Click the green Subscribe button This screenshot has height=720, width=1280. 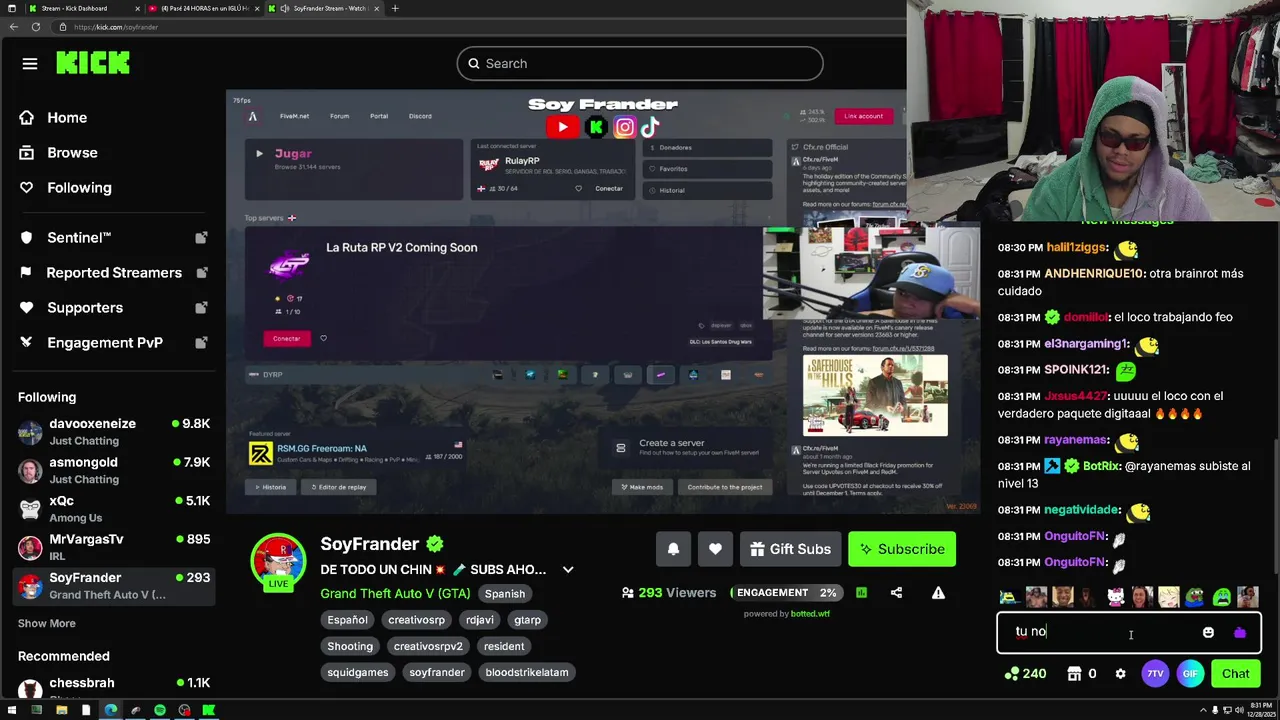click(x=902, y=549)
